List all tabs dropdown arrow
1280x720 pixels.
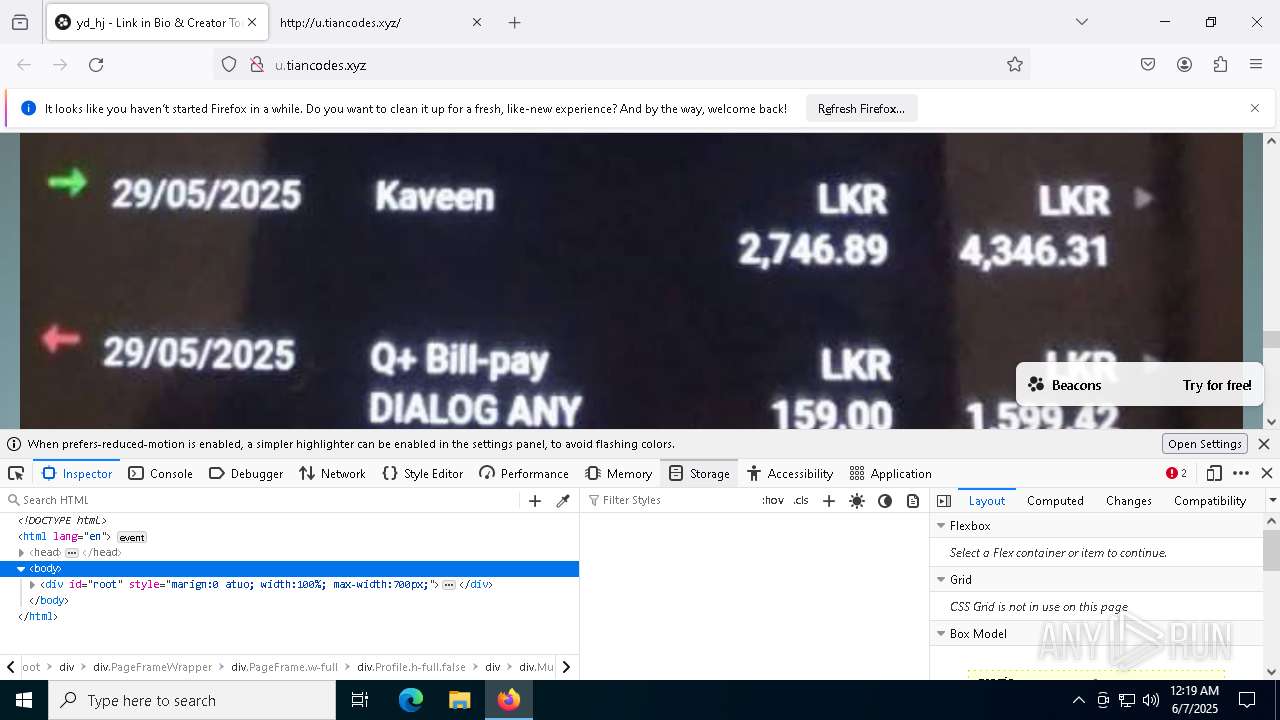[1081, 22]
